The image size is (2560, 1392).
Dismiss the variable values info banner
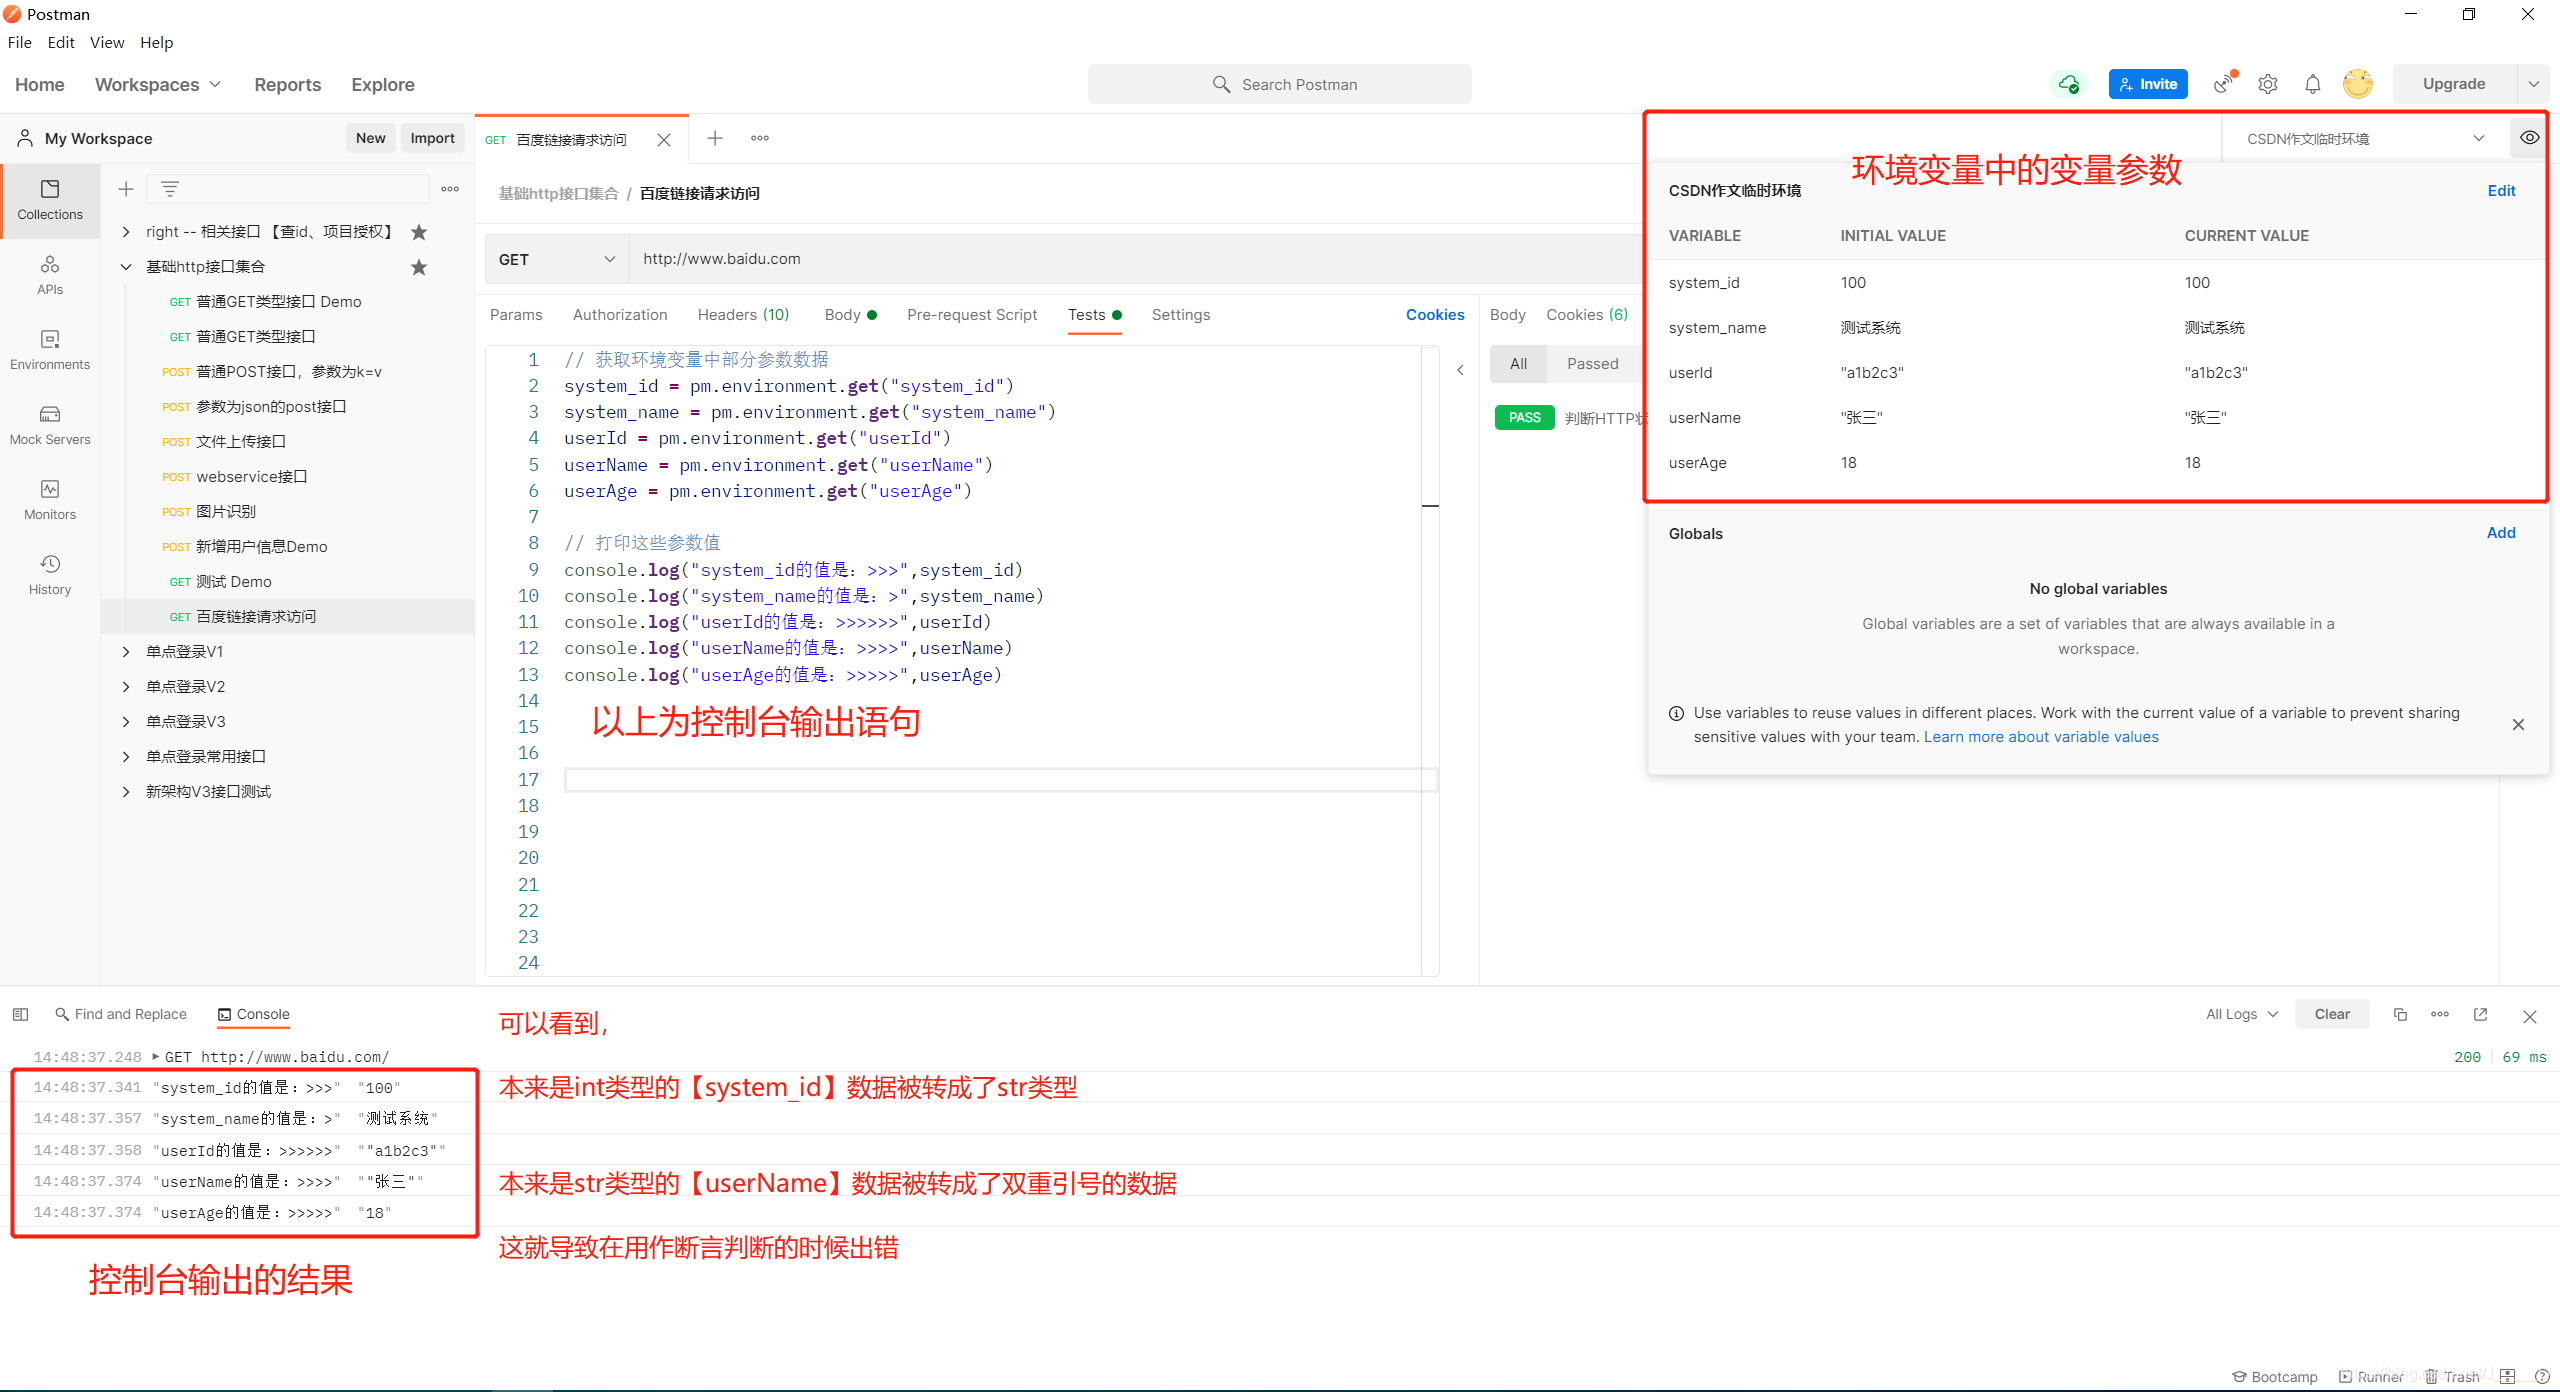2518,725
